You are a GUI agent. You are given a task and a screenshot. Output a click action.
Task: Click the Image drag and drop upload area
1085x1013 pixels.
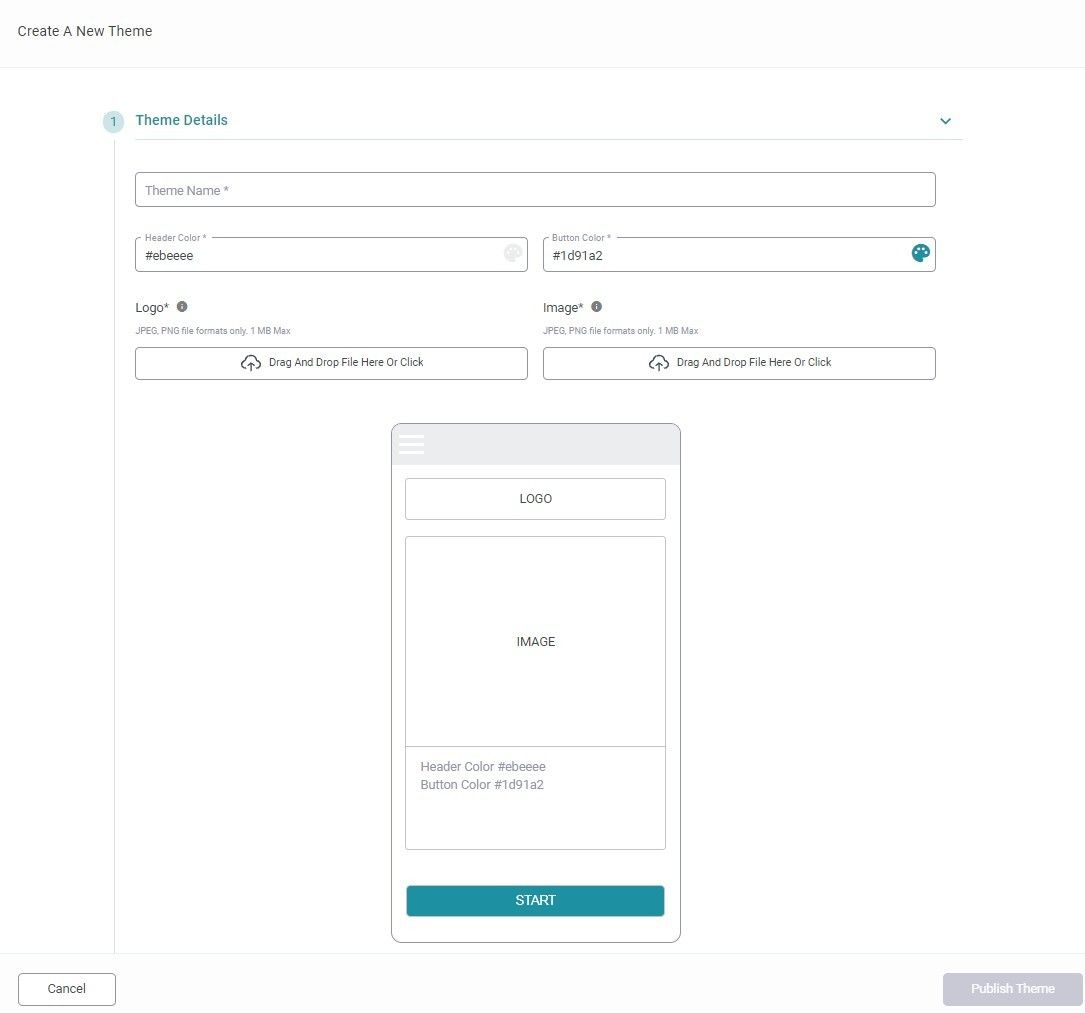click(739, 363)
